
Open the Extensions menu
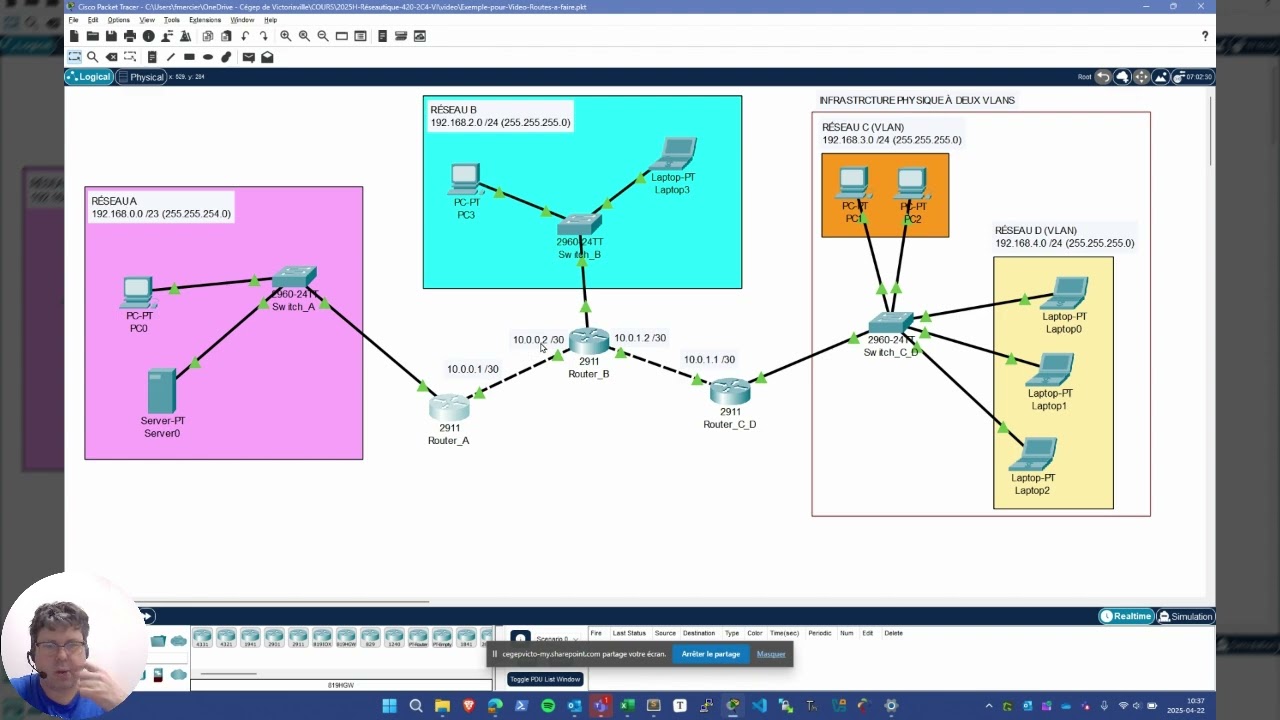[x=205, y=20]
